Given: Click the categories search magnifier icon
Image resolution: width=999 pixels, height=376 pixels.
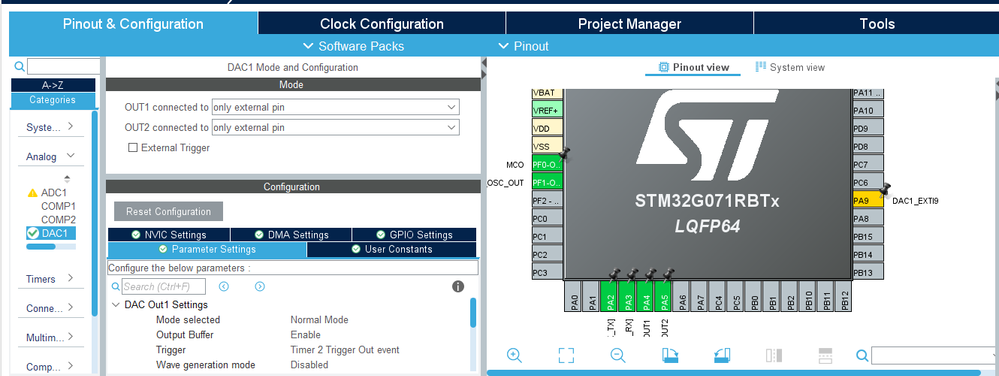Looking at the screenshot, I should (x=19, y=66).
